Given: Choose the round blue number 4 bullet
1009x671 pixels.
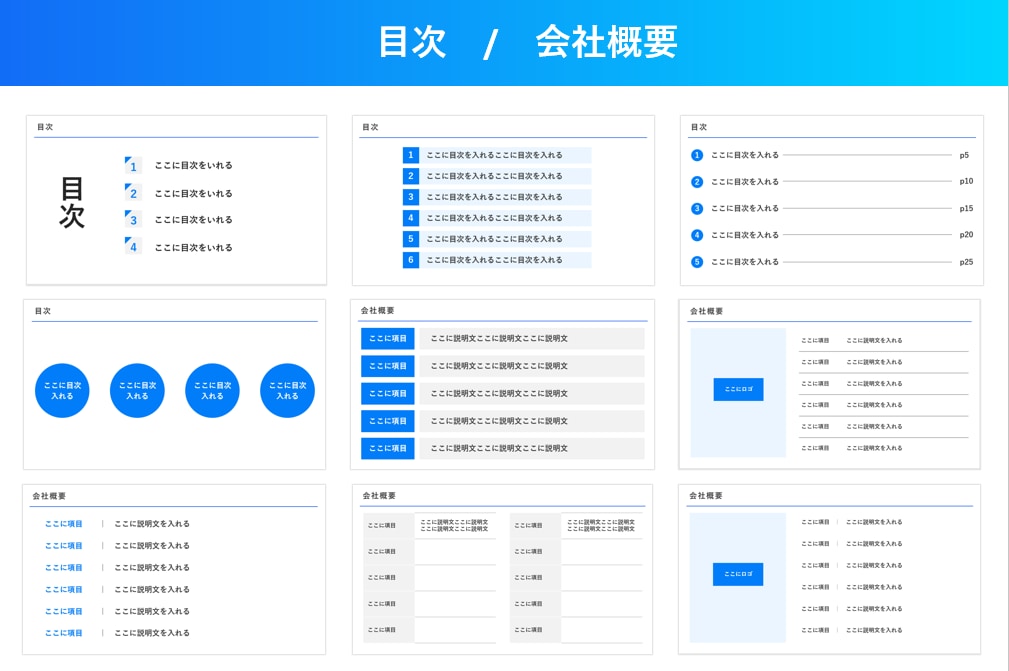Looking at the screenshot, I should click(x=697, y=235).
